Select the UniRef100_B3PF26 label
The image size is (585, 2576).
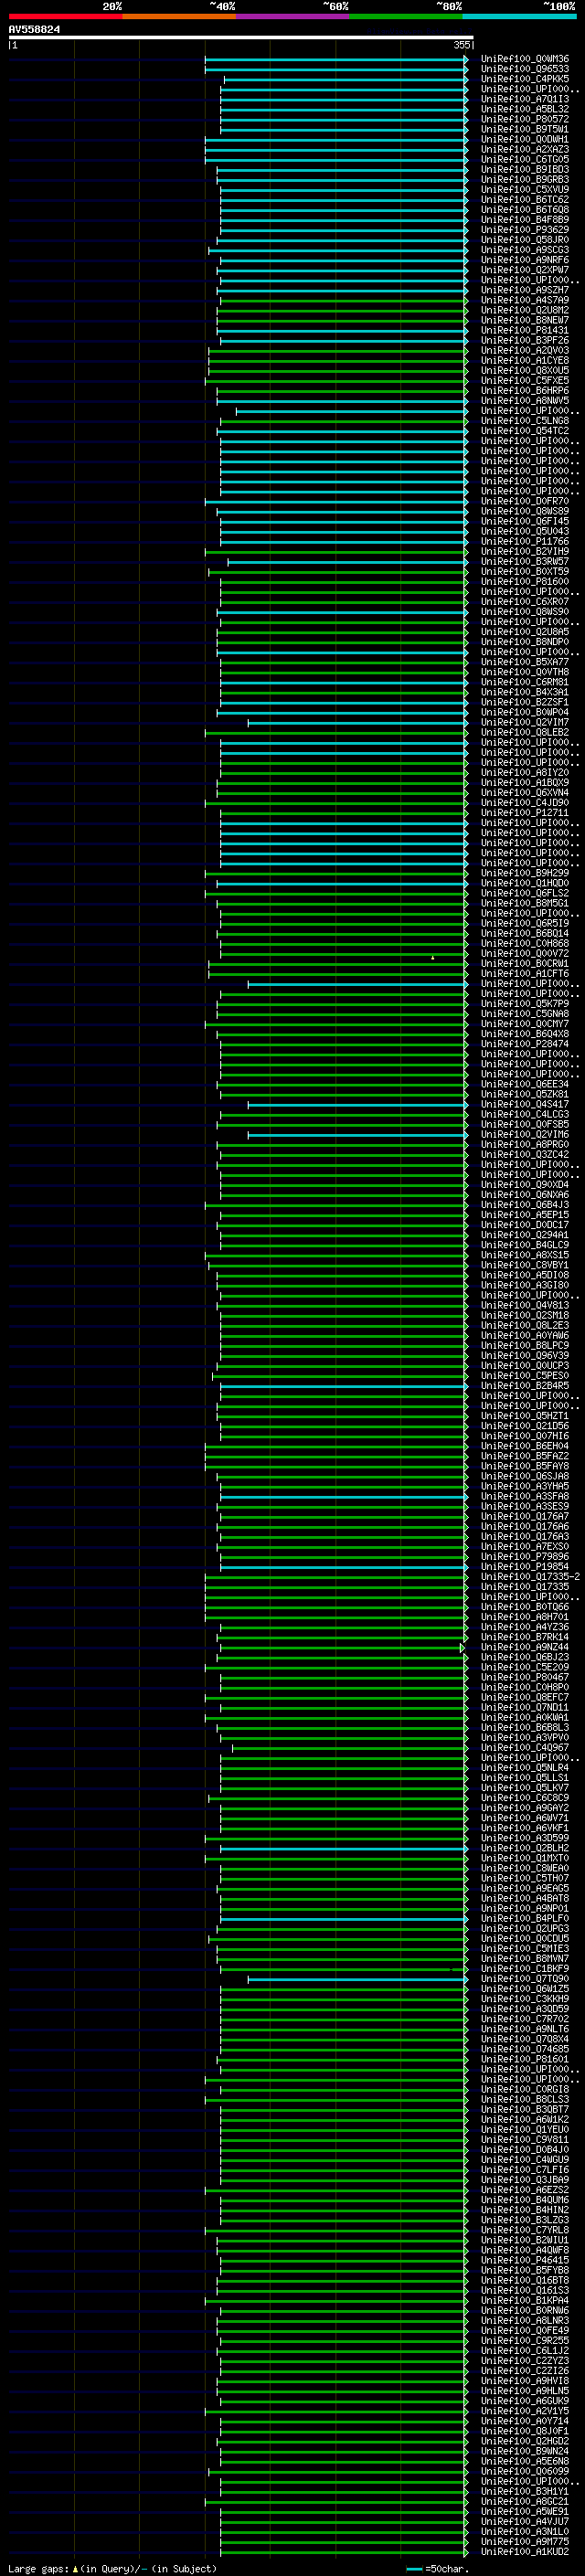(524, 340)
